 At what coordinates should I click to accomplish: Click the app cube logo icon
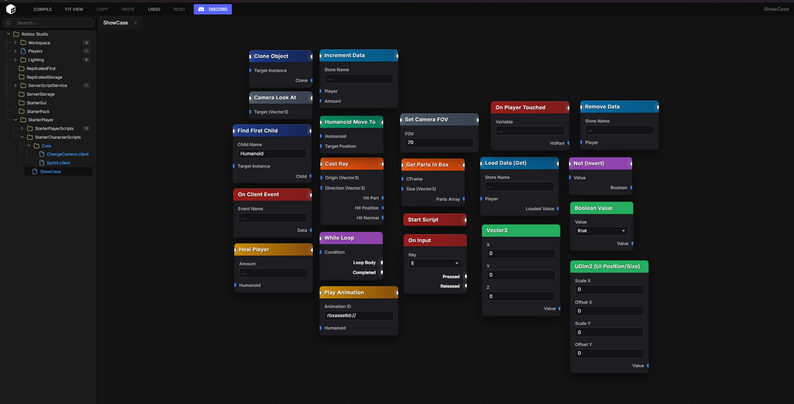11,9
